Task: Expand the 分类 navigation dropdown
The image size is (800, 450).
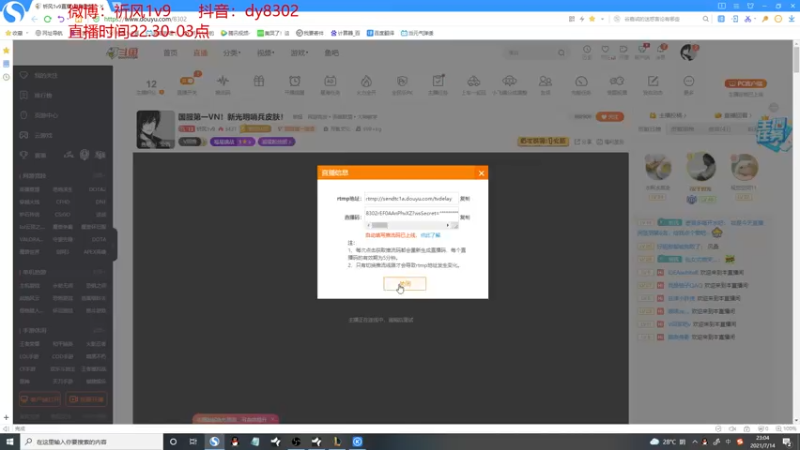Action: coord(232,53)
